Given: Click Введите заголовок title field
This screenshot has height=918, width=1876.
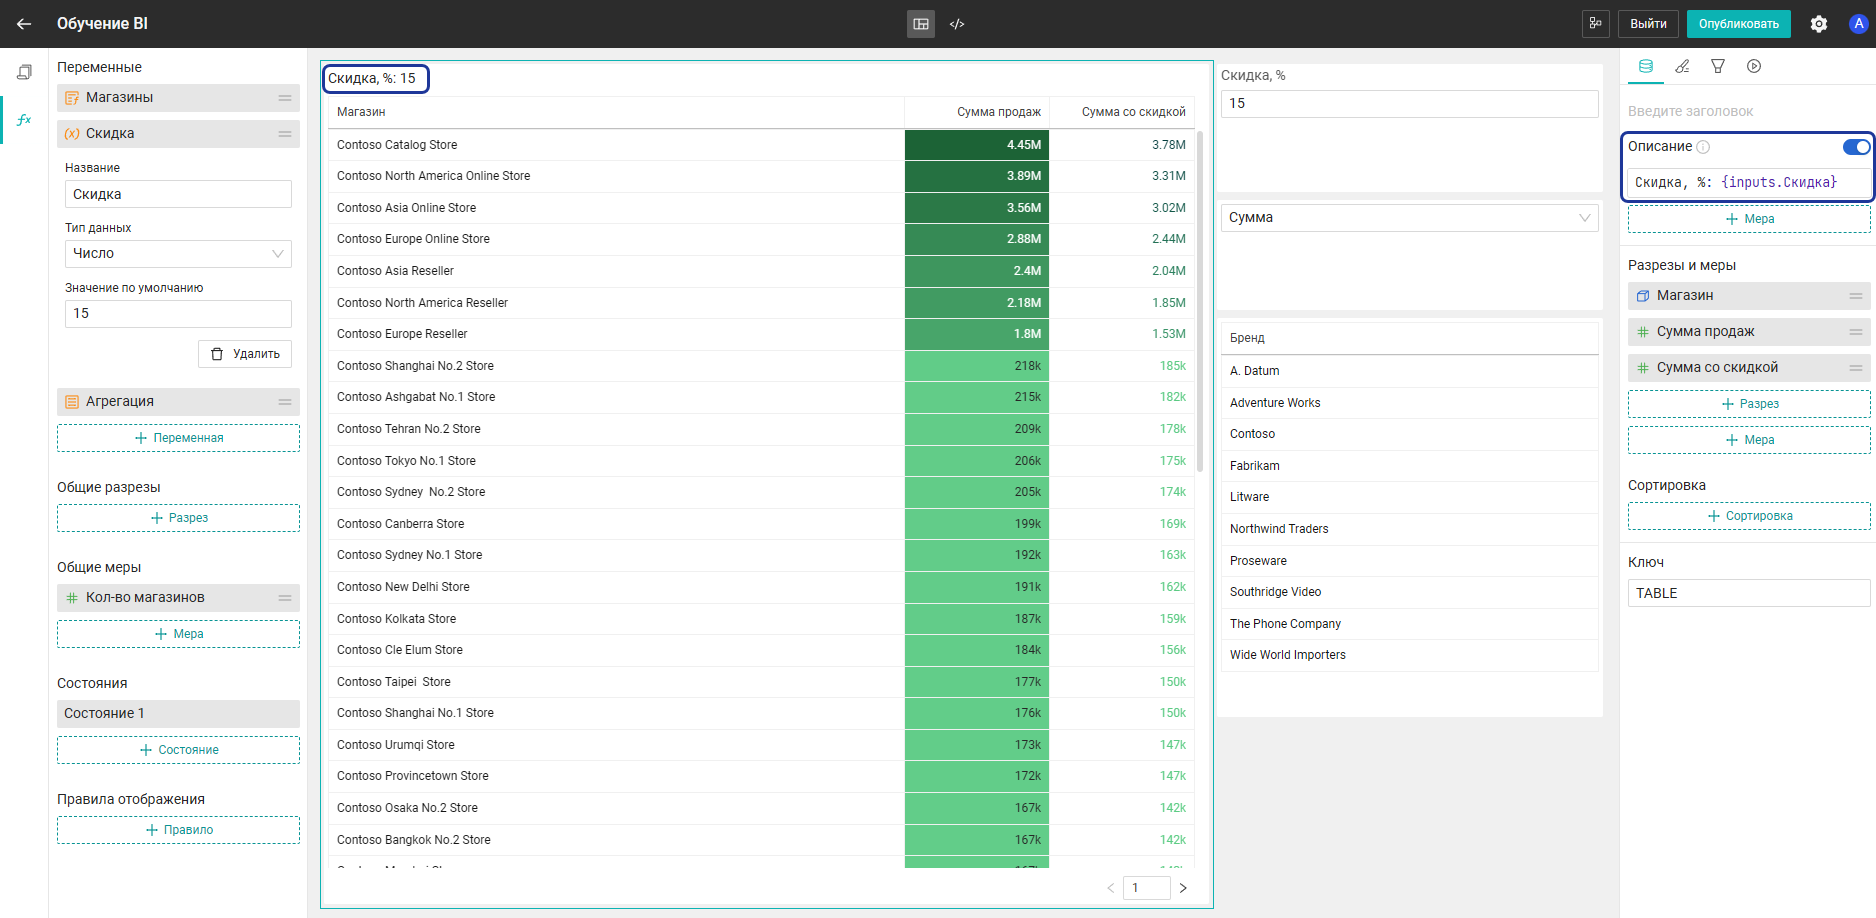Looking at the screenshot, I should pyautogui.click(x=1749, y=111).
